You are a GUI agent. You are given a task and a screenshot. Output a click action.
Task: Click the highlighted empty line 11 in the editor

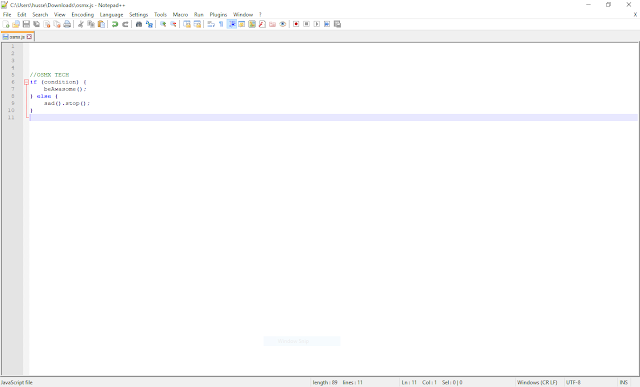pyautogui.click(x=333, y=118)
